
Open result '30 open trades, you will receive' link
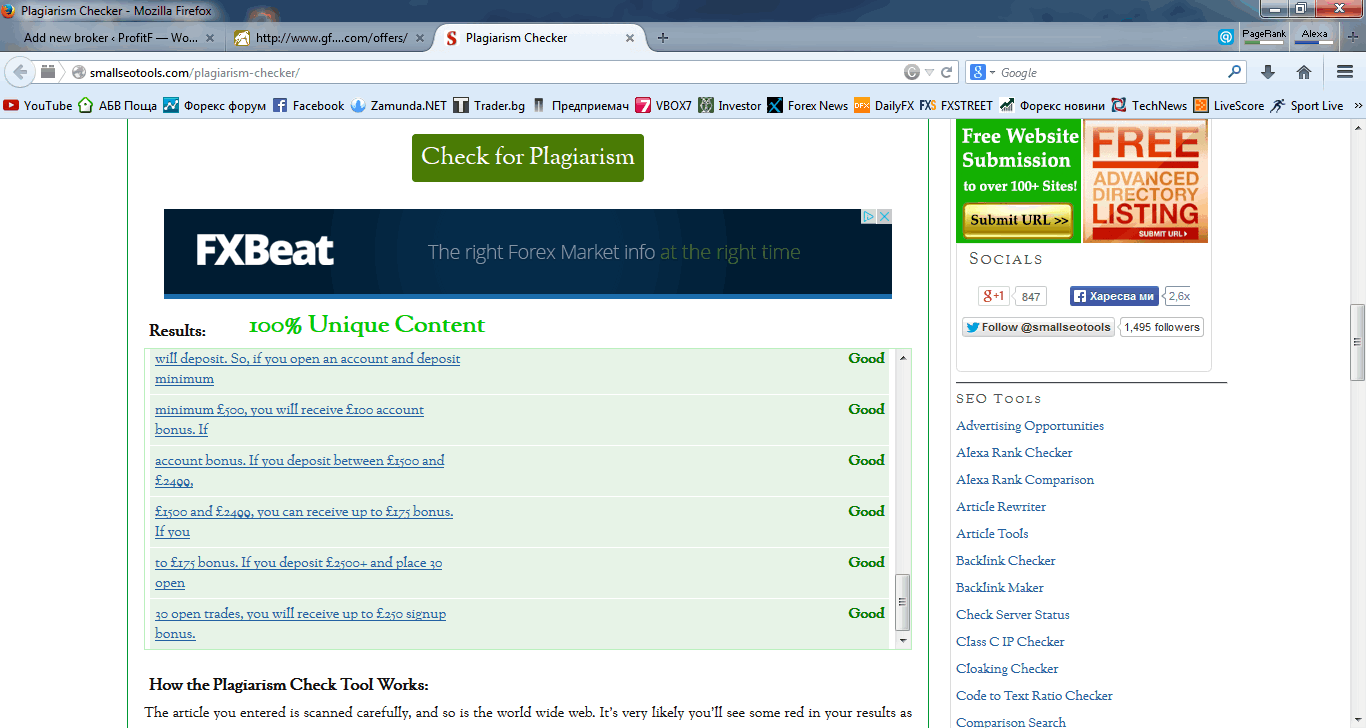300,624
